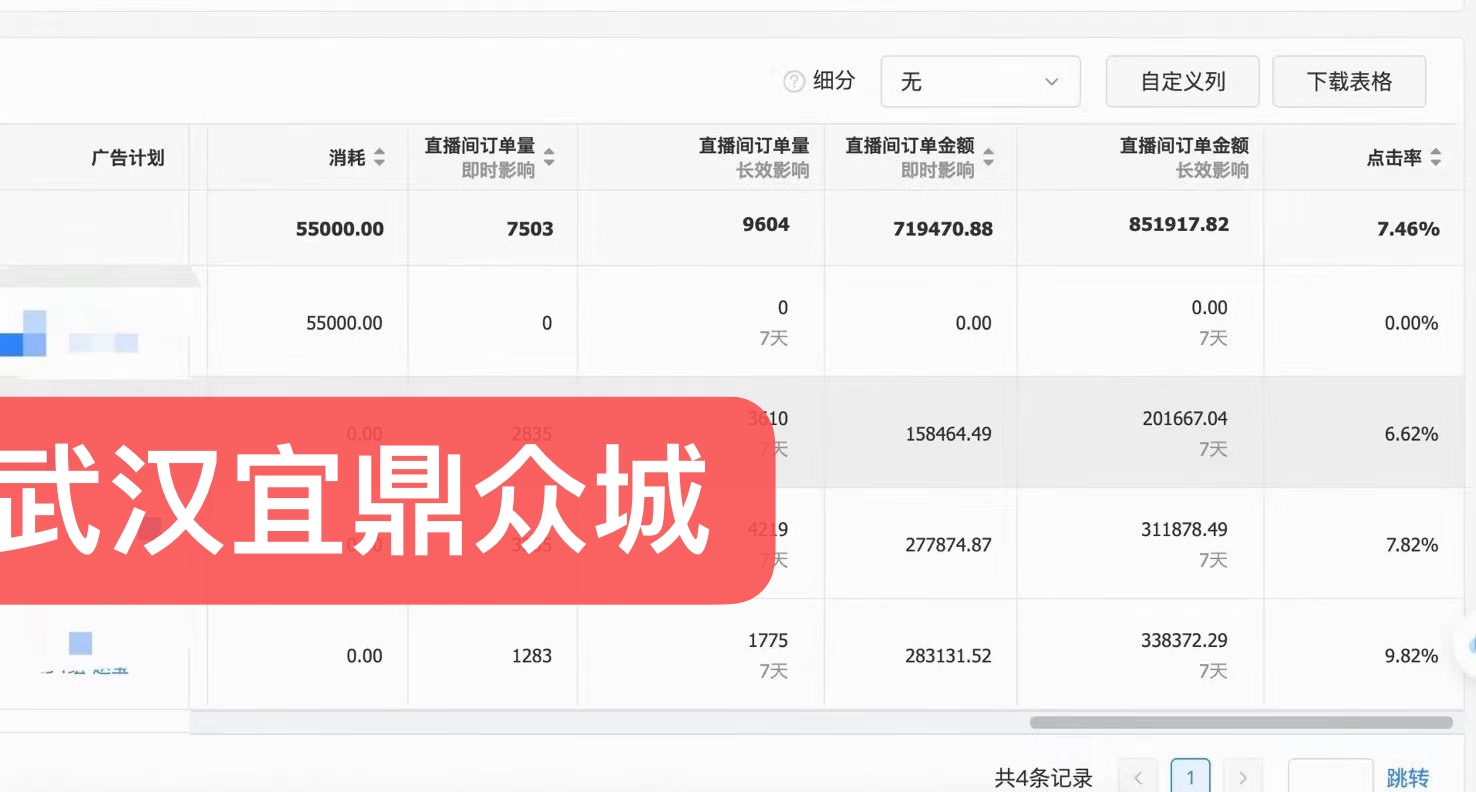Sort the 直播间订单金额即时影响 column
The height and width of the screenshot is (792, 1476).
[x=987, y=157]
